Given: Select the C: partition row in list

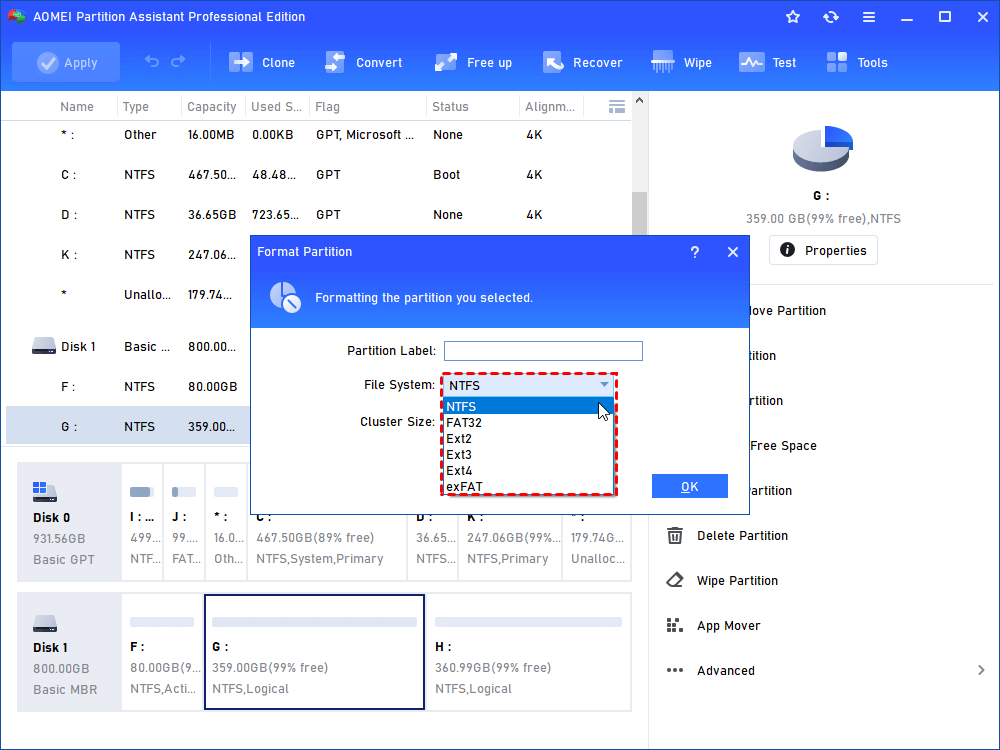Looking at the screenshot, I should coord(317,175).
